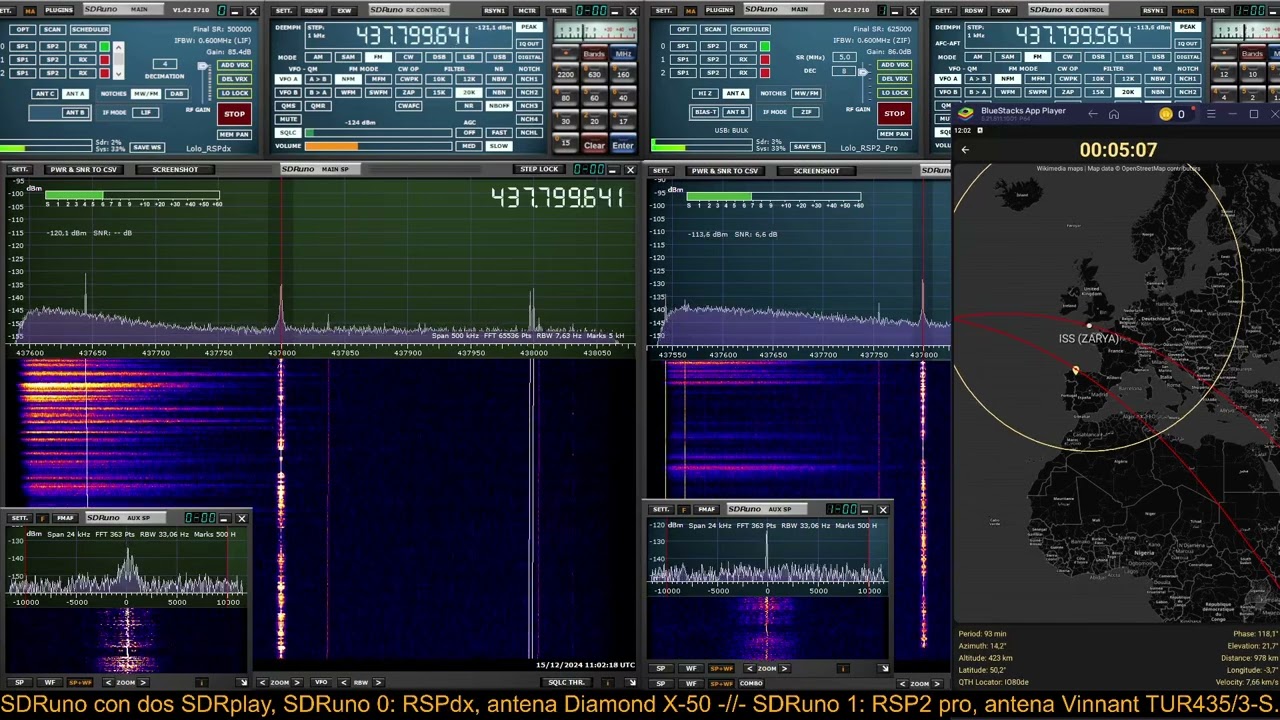Click the BlueStacks home icon

[1113, 114]
